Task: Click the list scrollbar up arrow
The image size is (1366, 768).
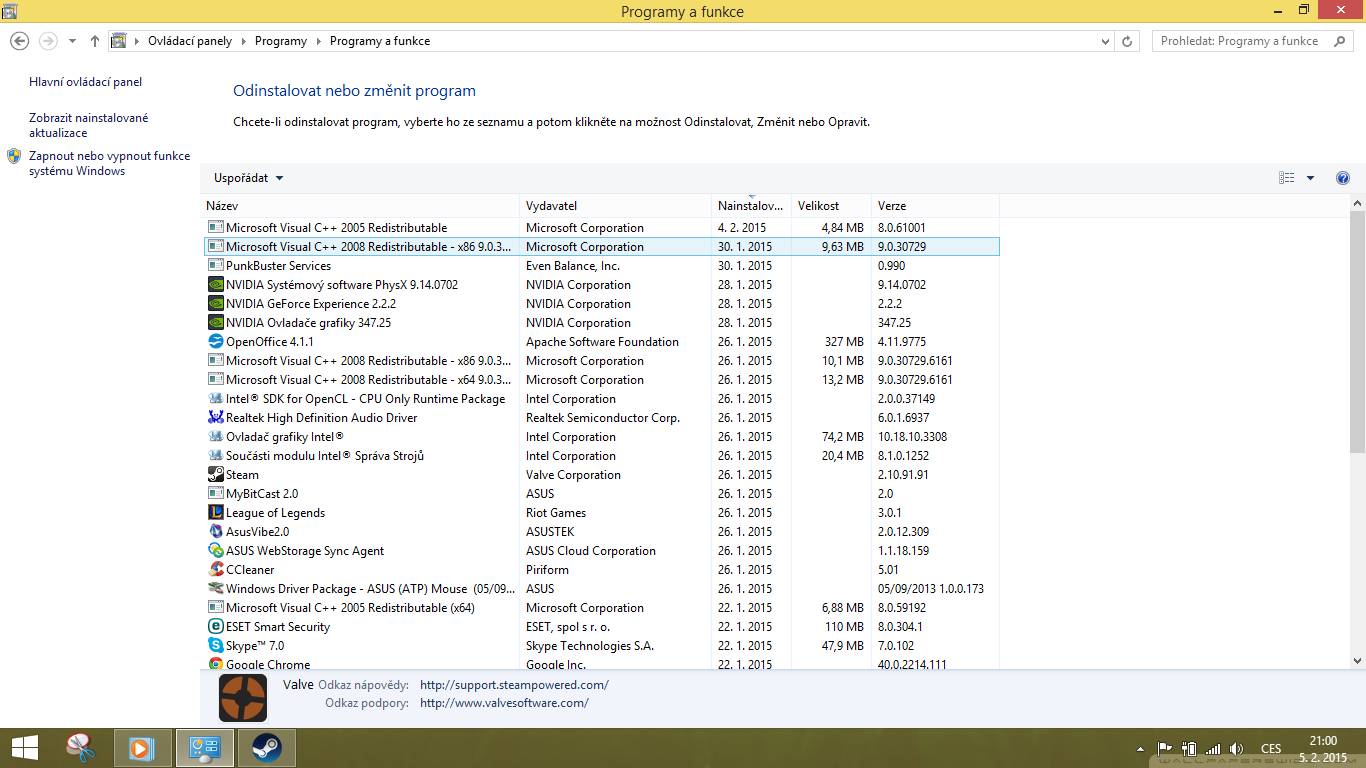Action: 1357,204
